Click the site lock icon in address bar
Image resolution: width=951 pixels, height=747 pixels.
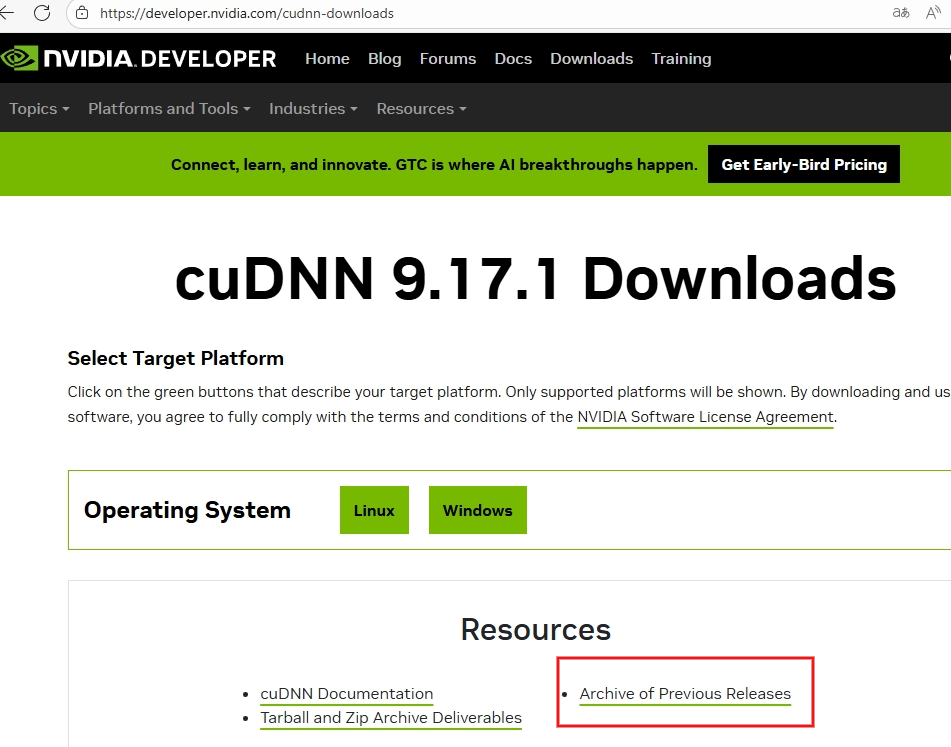[82, 13]
